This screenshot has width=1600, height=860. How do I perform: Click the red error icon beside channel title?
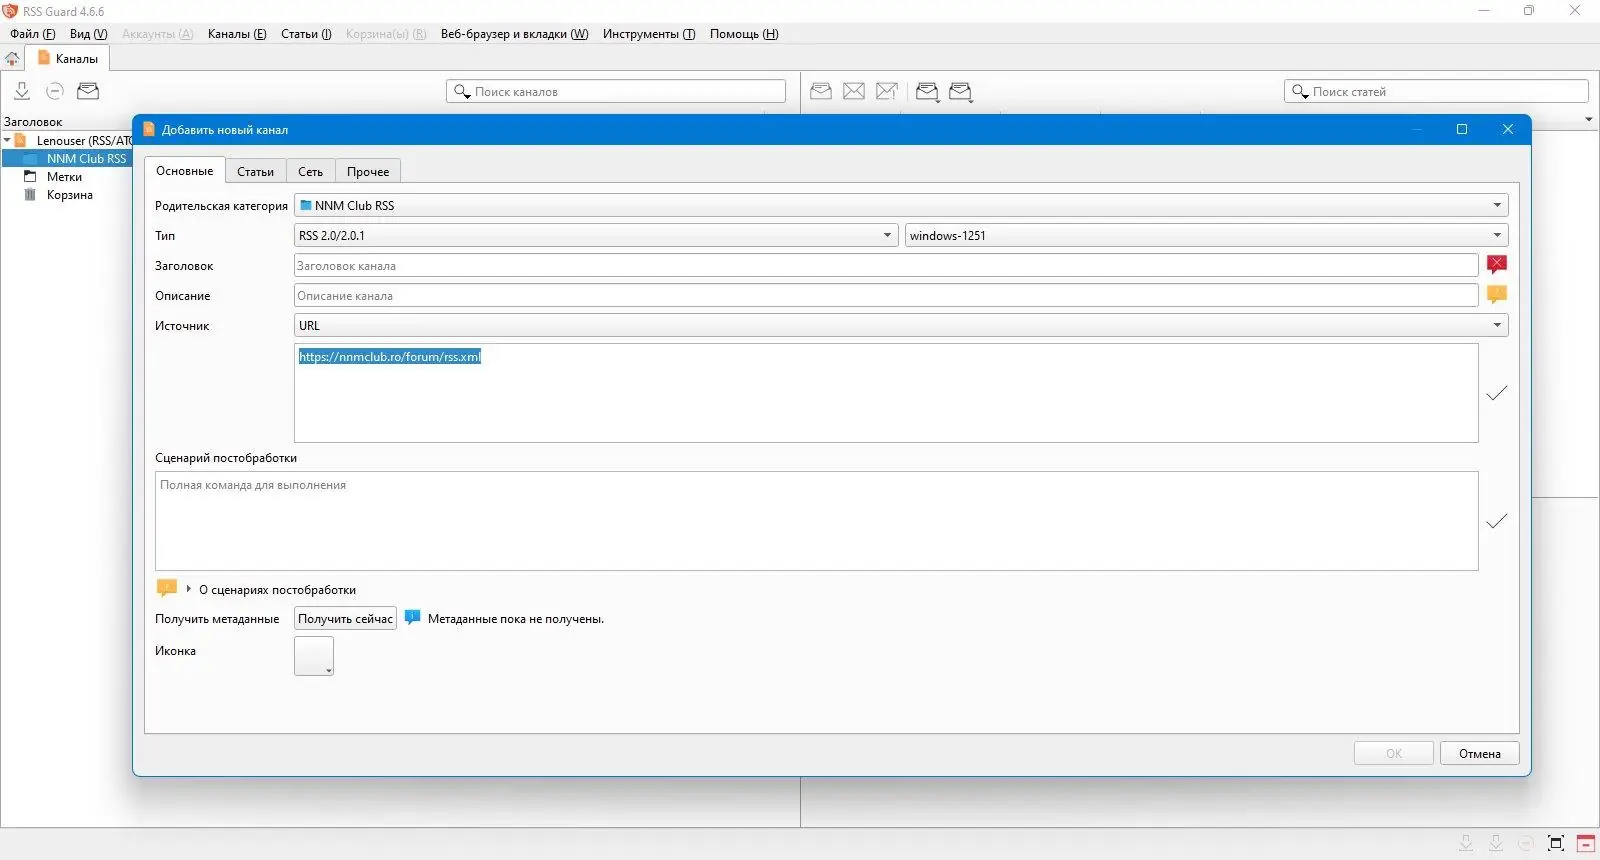(1497, 264)
